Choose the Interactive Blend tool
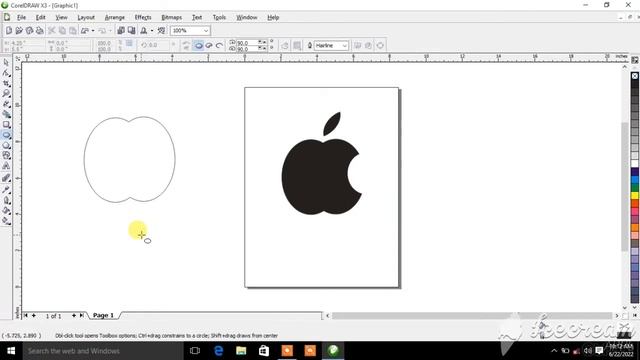The height and width of the screenshot is (360, 640). pos(6,178)
